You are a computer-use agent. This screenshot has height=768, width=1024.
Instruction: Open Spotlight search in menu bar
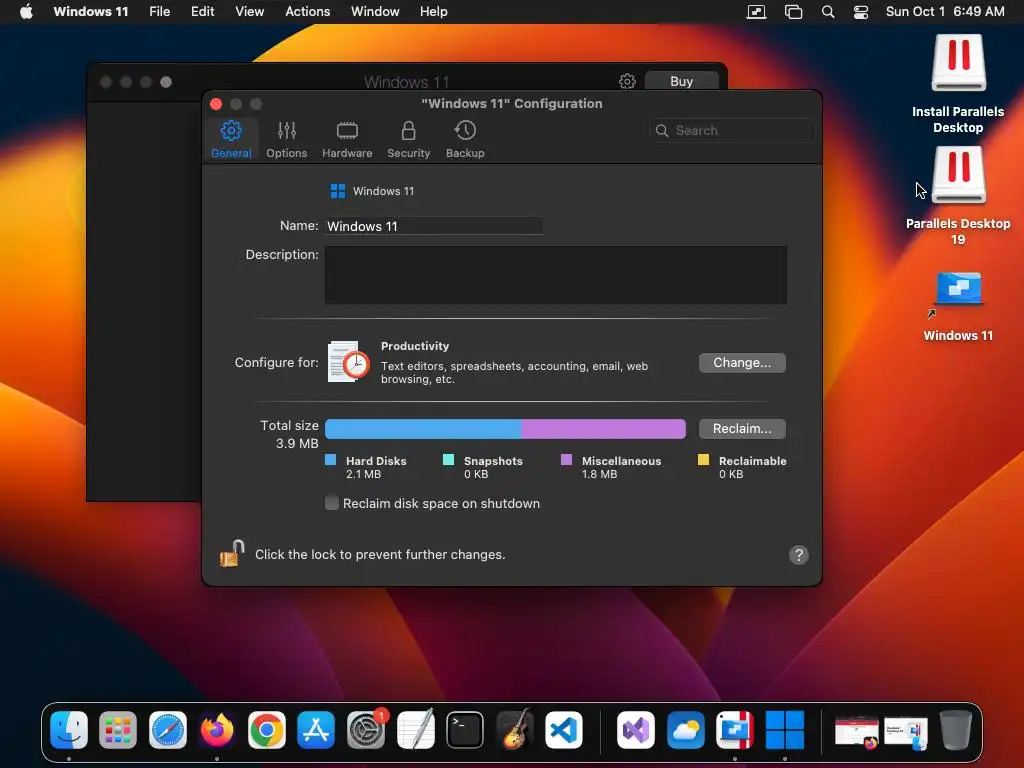[x=827, y=12]
